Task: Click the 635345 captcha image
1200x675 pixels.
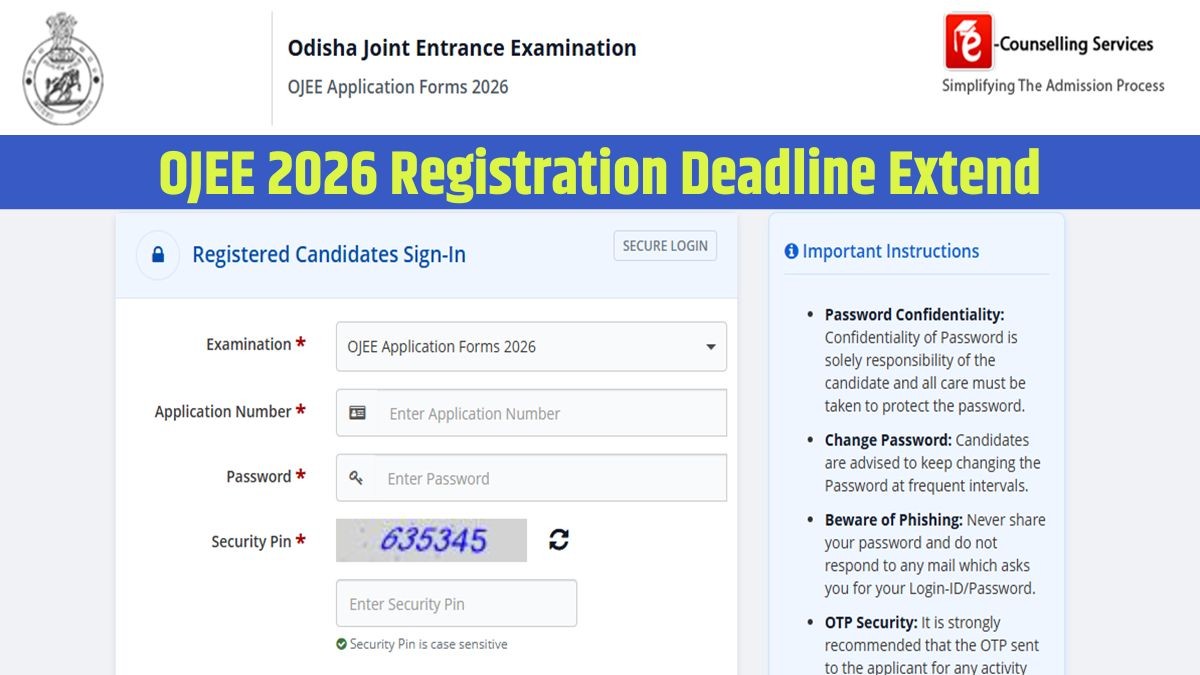Action: pyautogui.click(x=431, y=540)
